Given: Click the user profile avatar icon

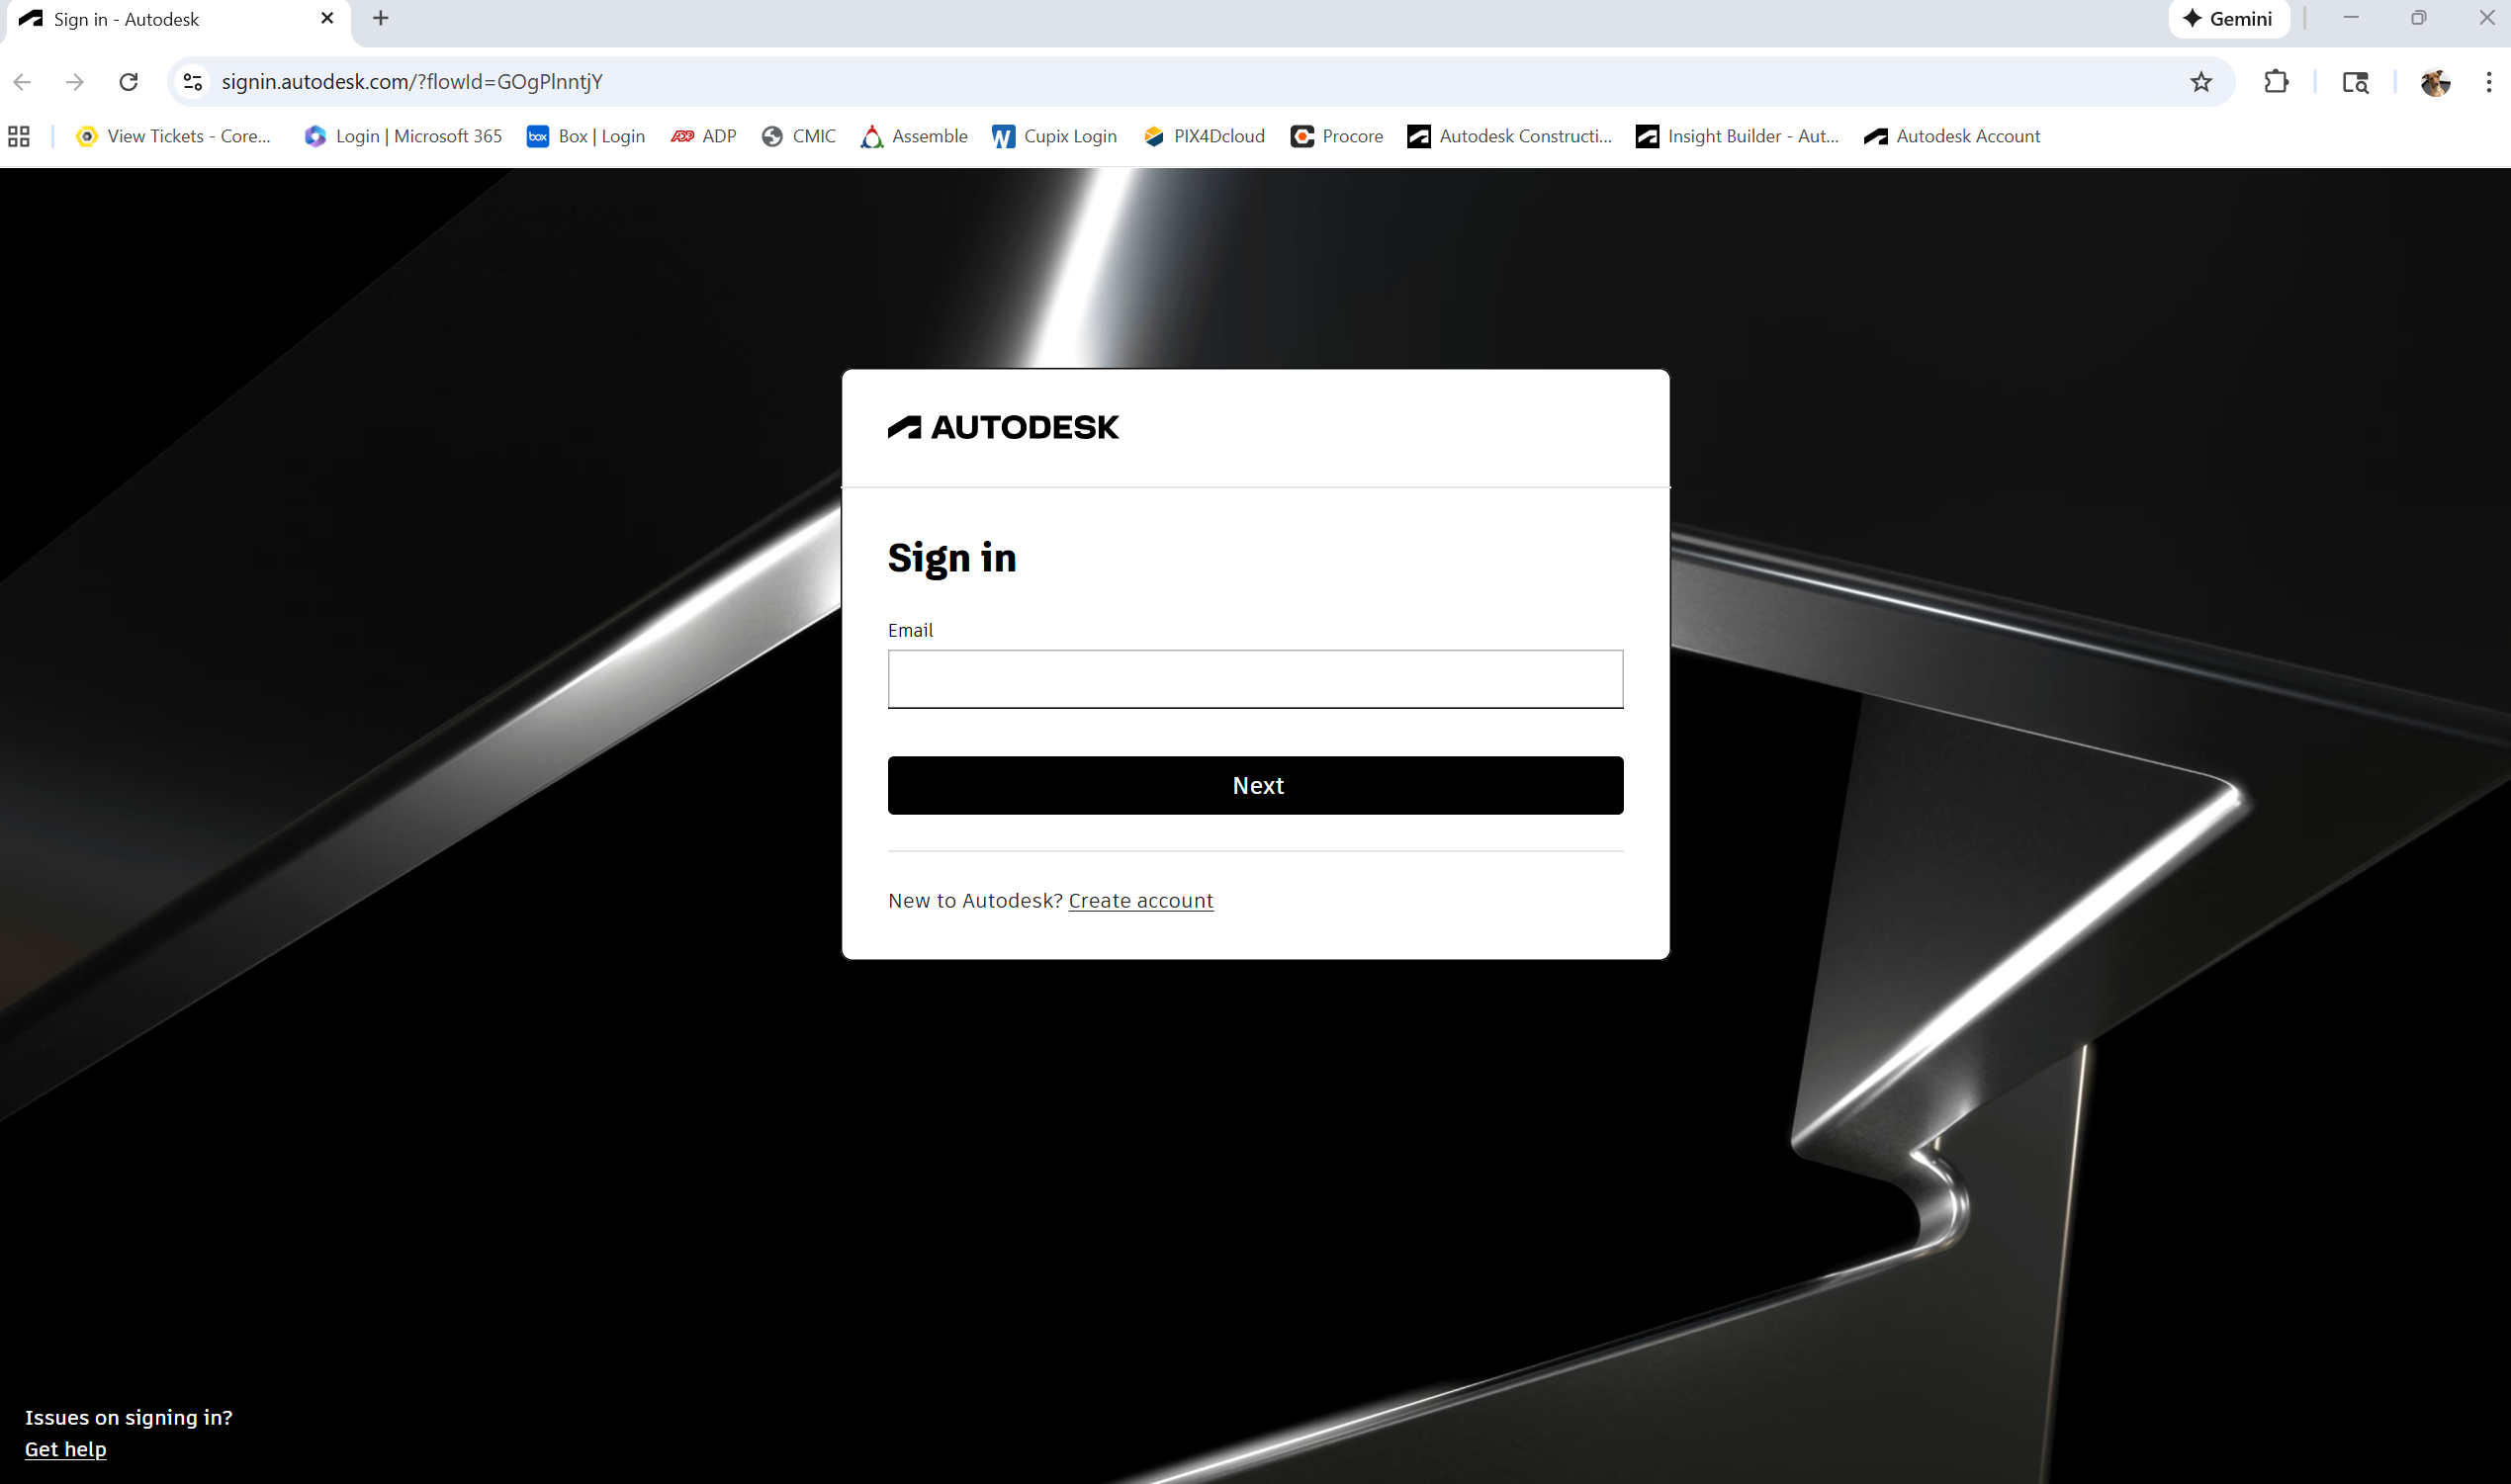Looking at the screenshot, I should [x=2435, y=82].
